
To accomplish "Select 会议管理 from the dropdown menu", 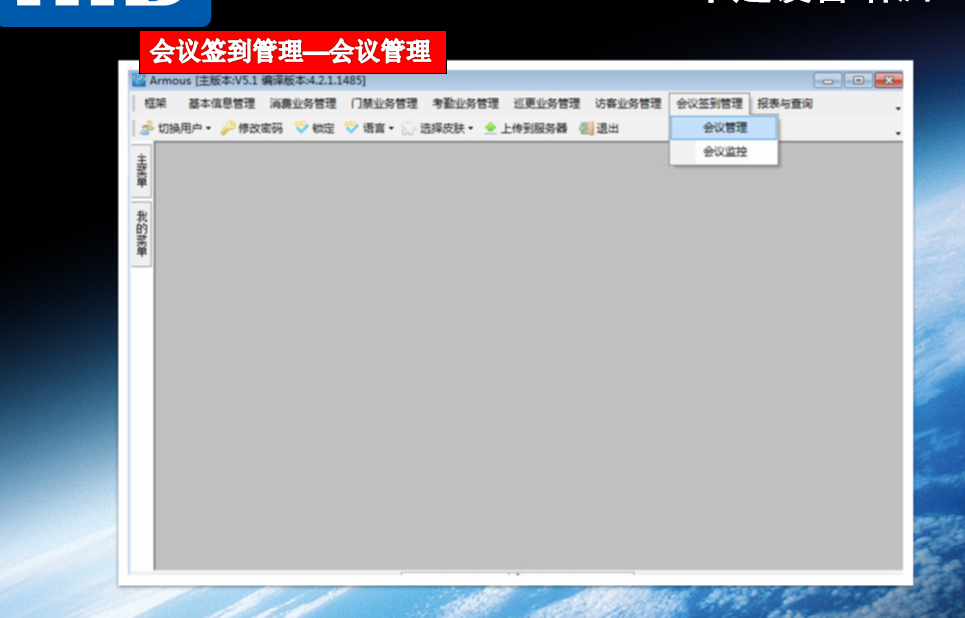I will click(724, 128).
